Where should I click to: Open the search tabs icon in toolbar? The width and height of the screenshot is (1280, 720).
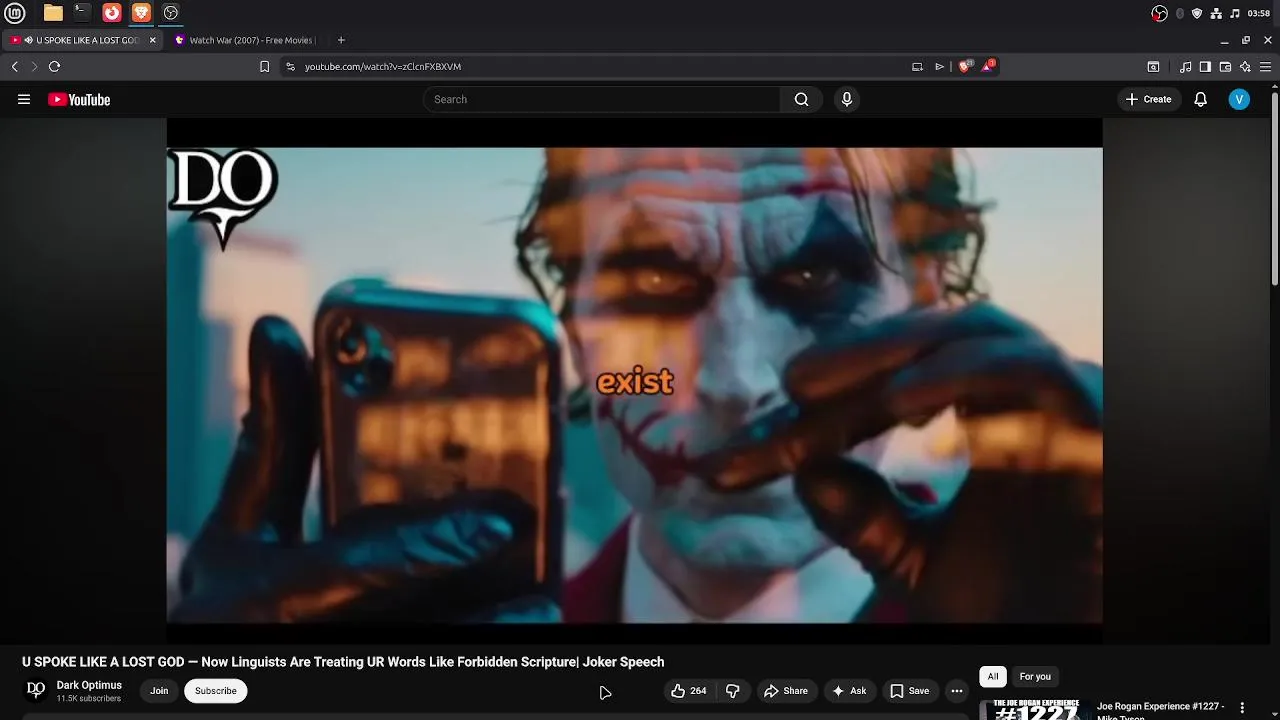[1153, 67]
